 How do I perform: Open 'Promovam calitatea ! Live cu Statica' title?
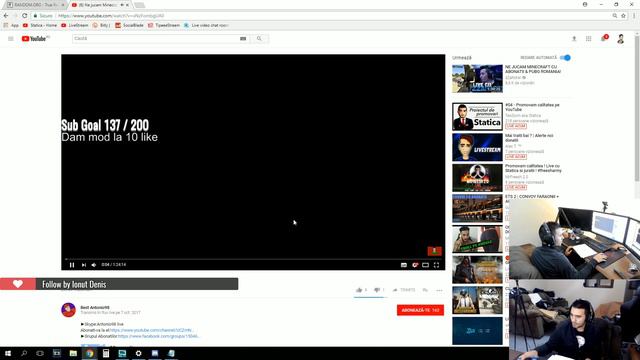(x=533, y=168)
